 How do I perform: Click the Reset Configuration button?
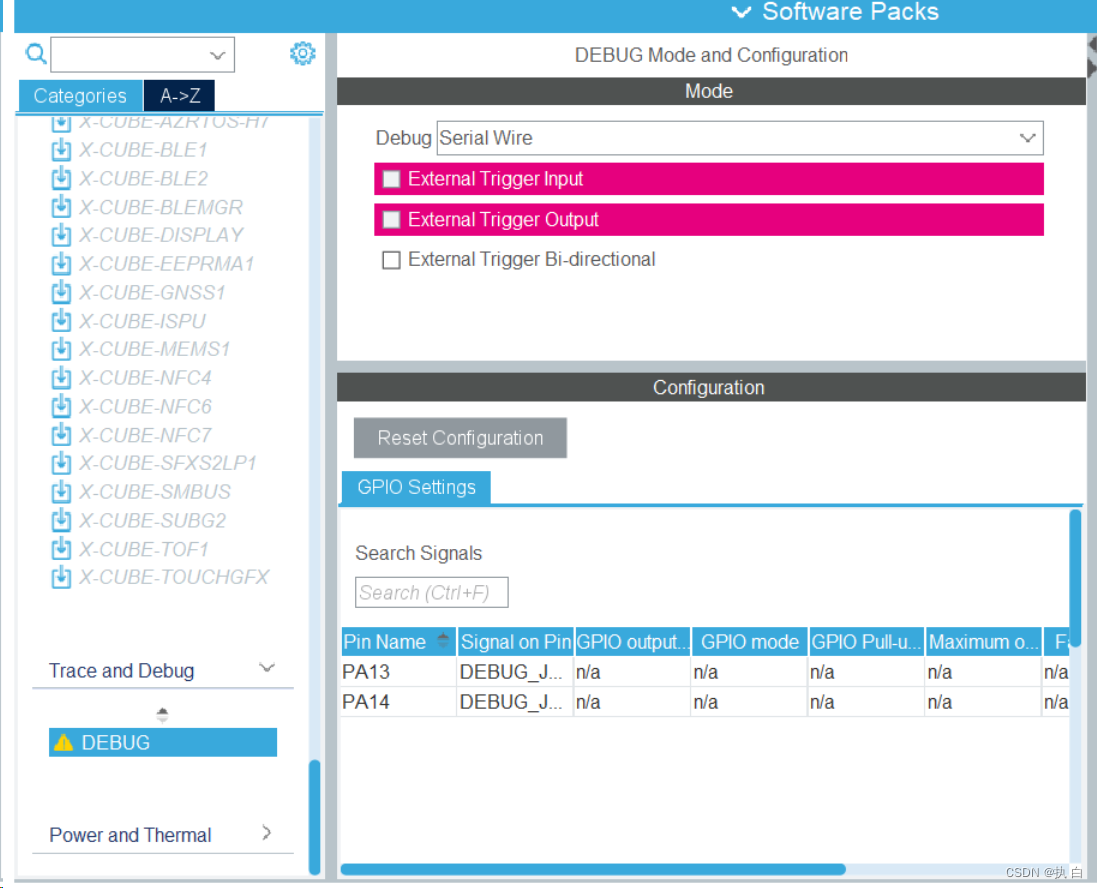[460, 438]
